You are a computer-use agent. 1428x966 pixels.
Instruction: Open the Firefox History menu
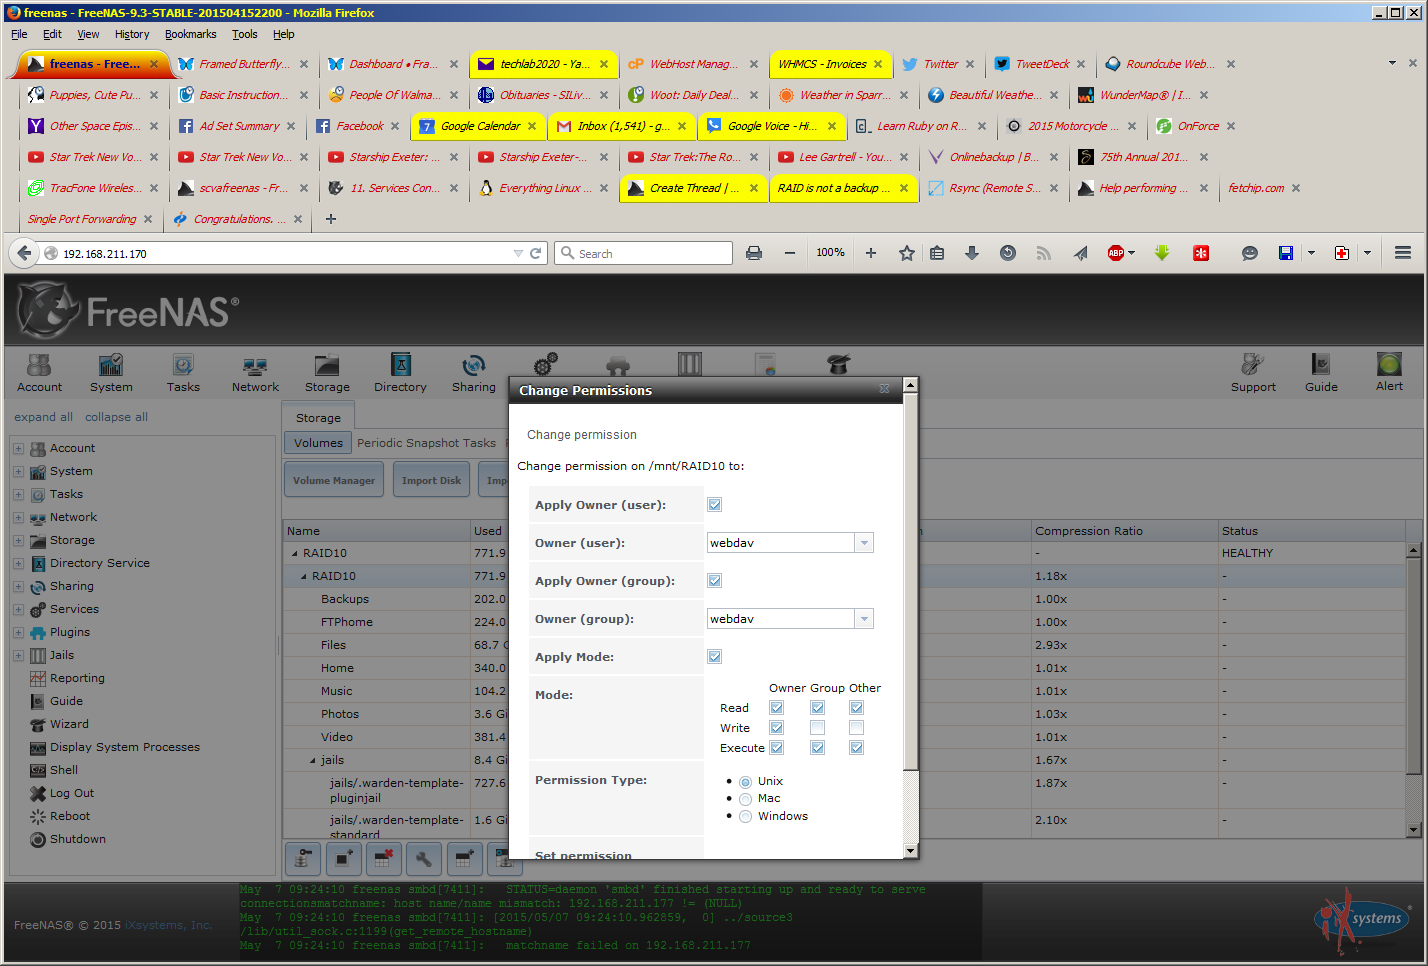click(132, 34)
